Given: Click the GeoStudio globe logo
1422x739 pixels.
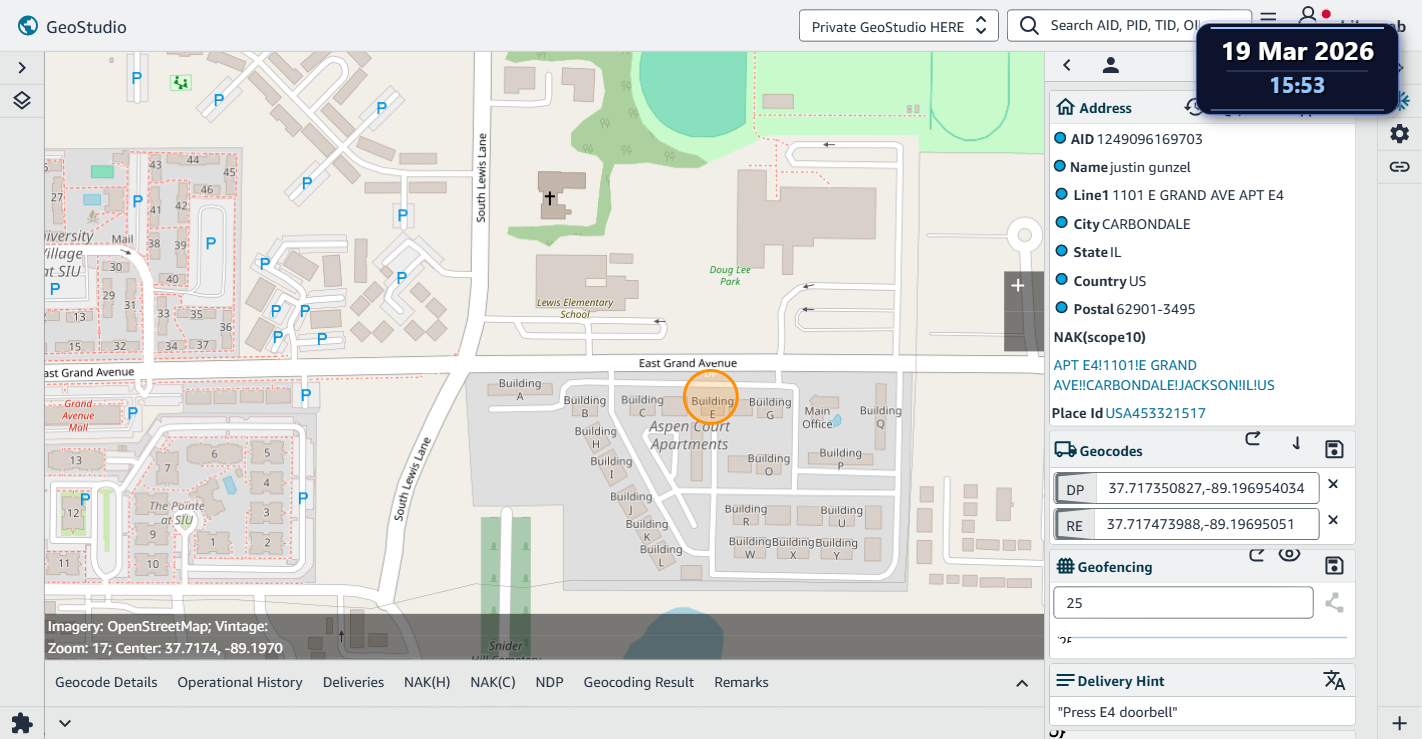Looking at the screenshot, I should (28, 26).
